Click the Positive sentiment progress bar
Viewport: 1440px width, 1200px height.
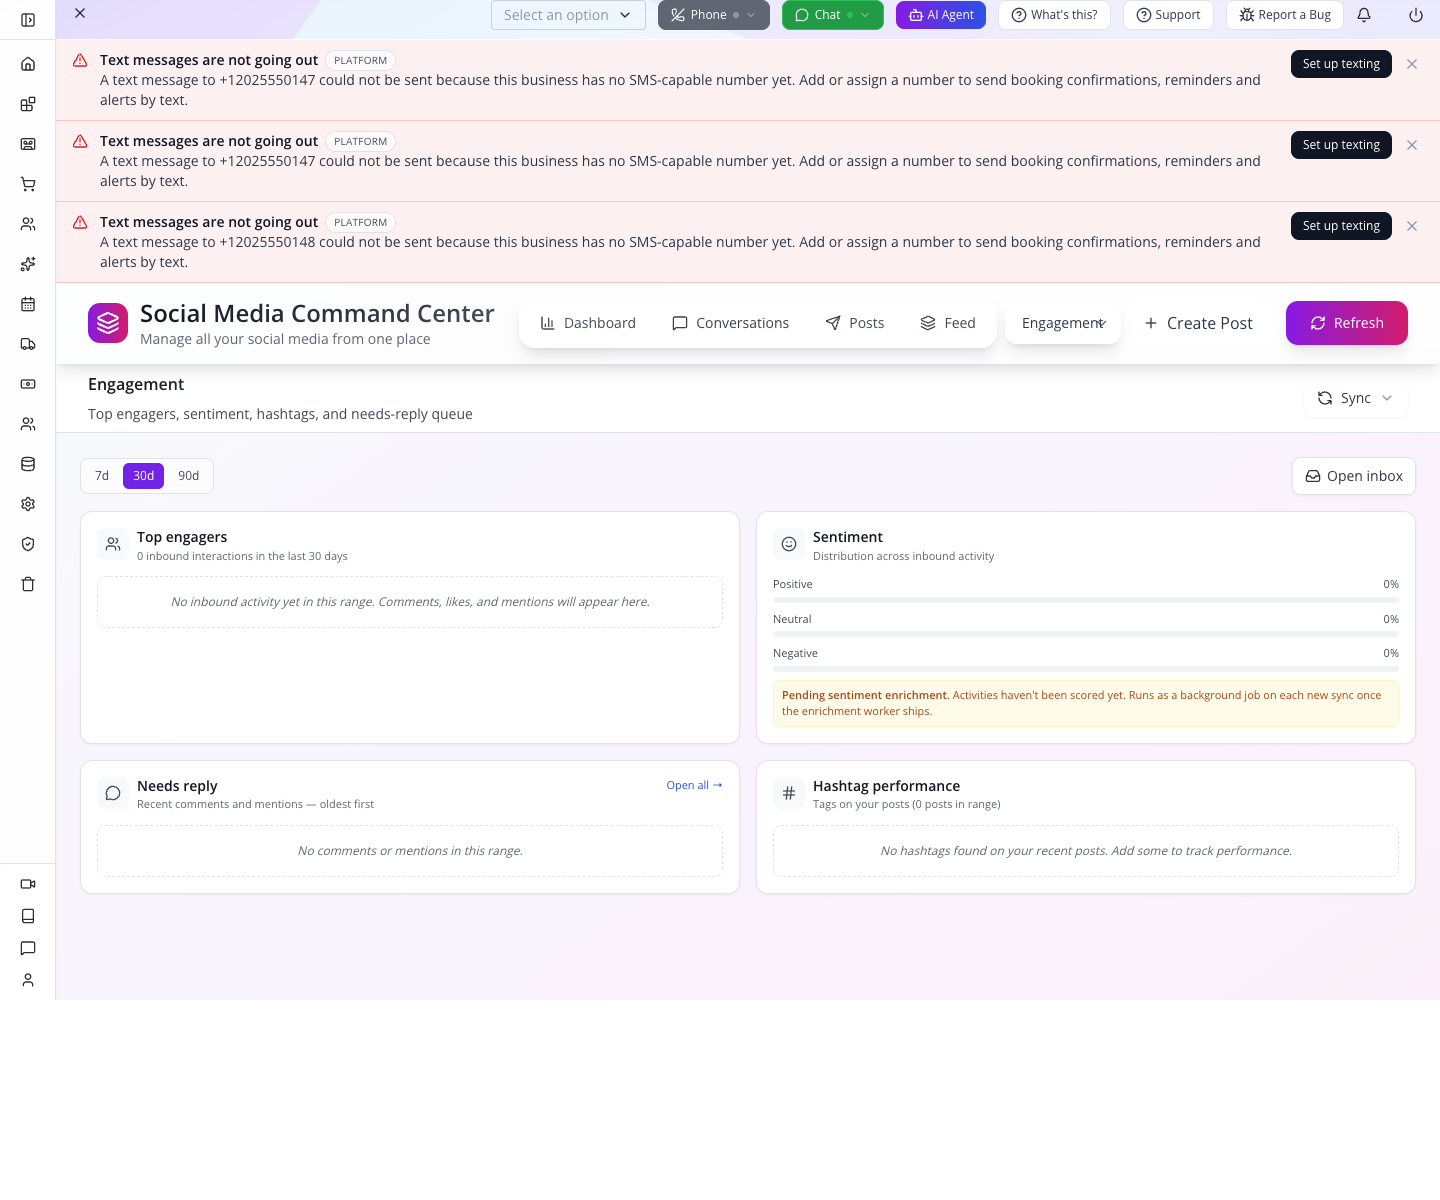(x=1086, y=600)
